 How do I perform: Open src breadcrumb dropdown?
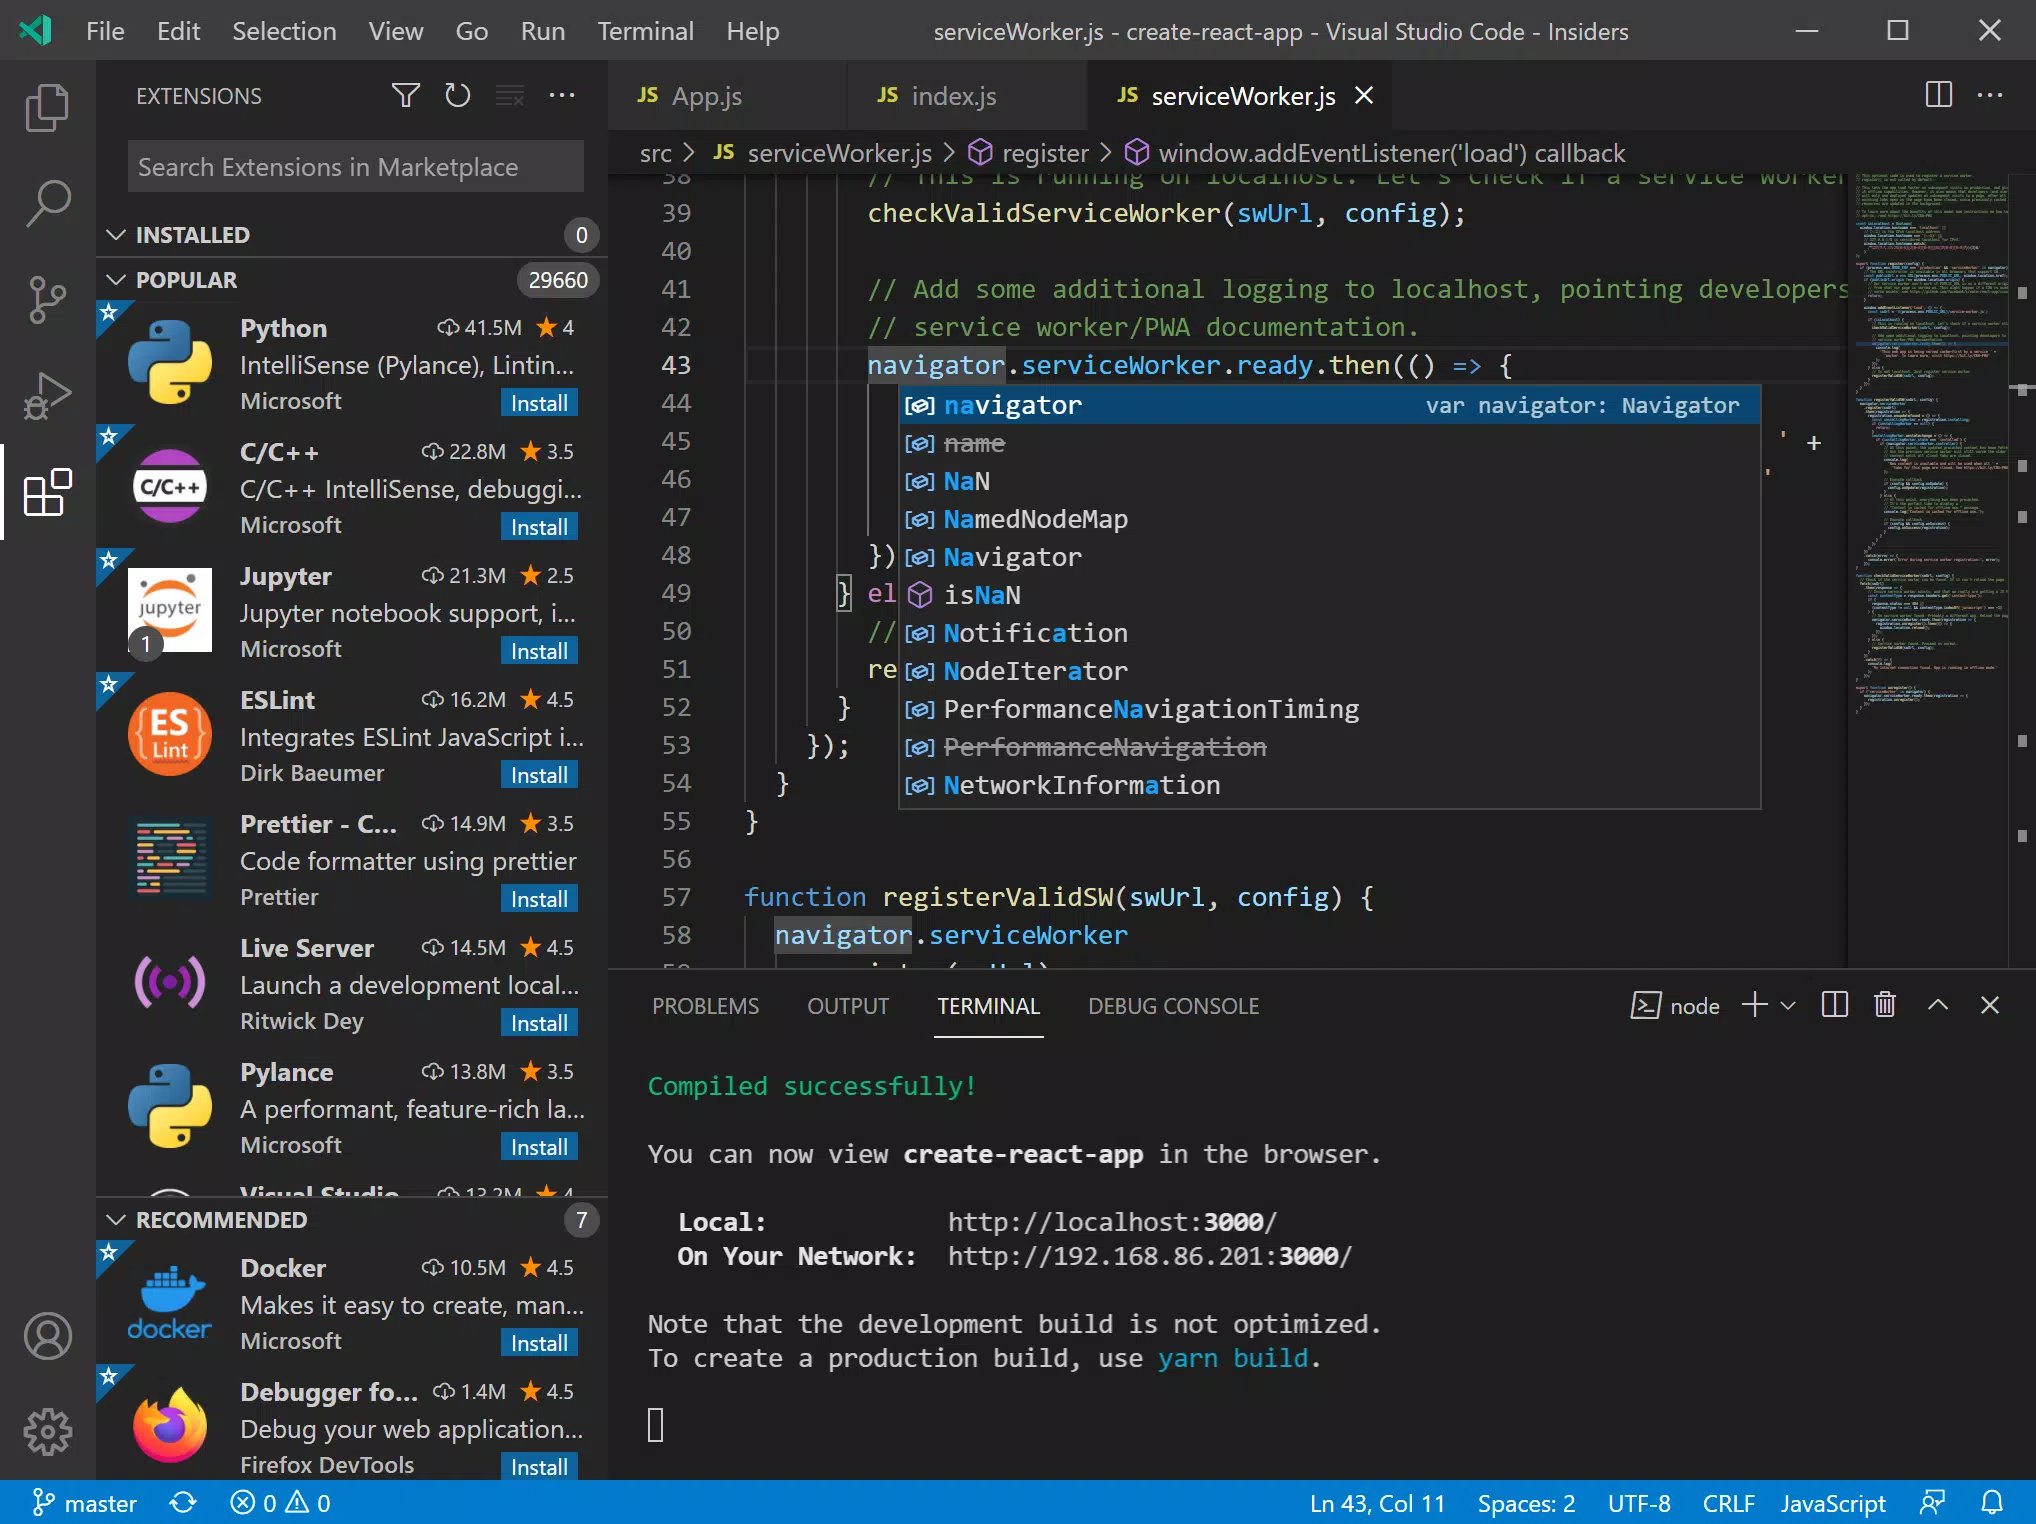[656, 153]
